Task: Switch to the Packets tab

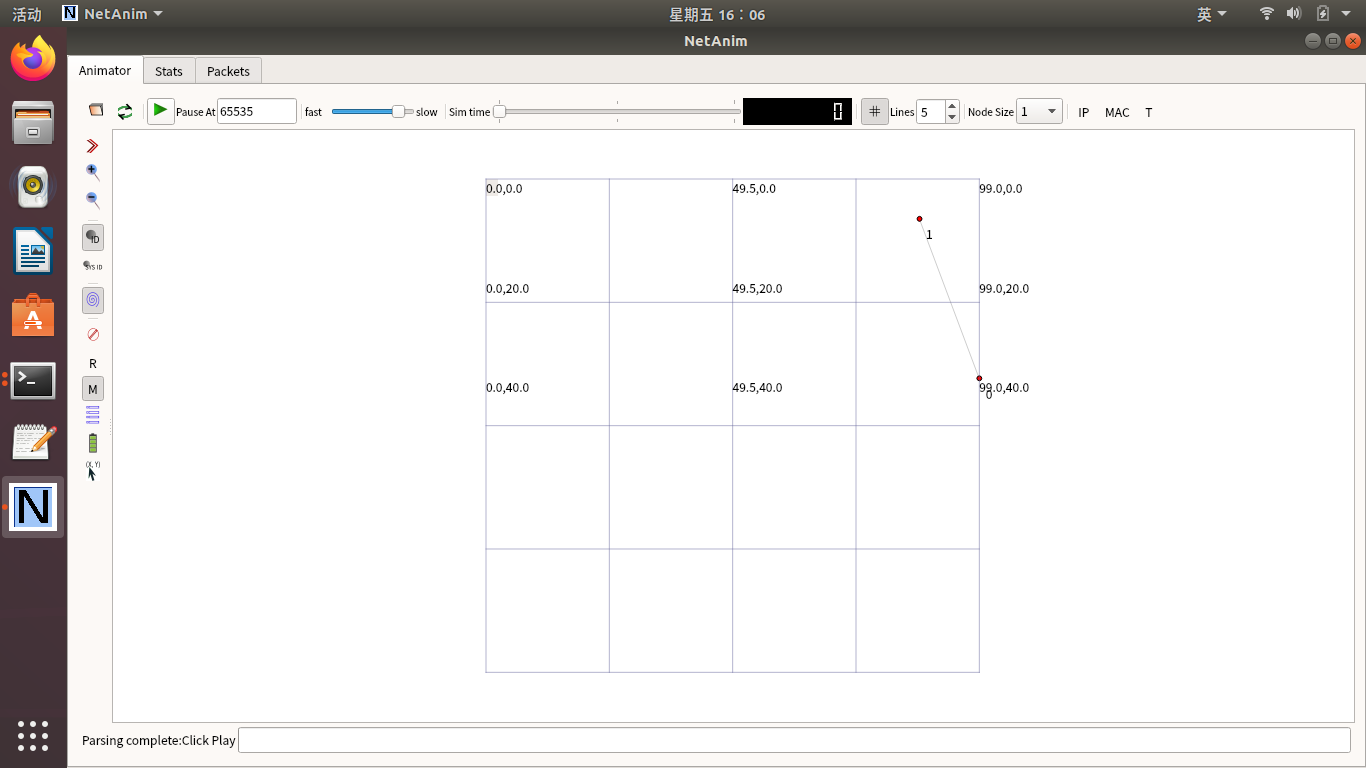Action: coord(228,71)
